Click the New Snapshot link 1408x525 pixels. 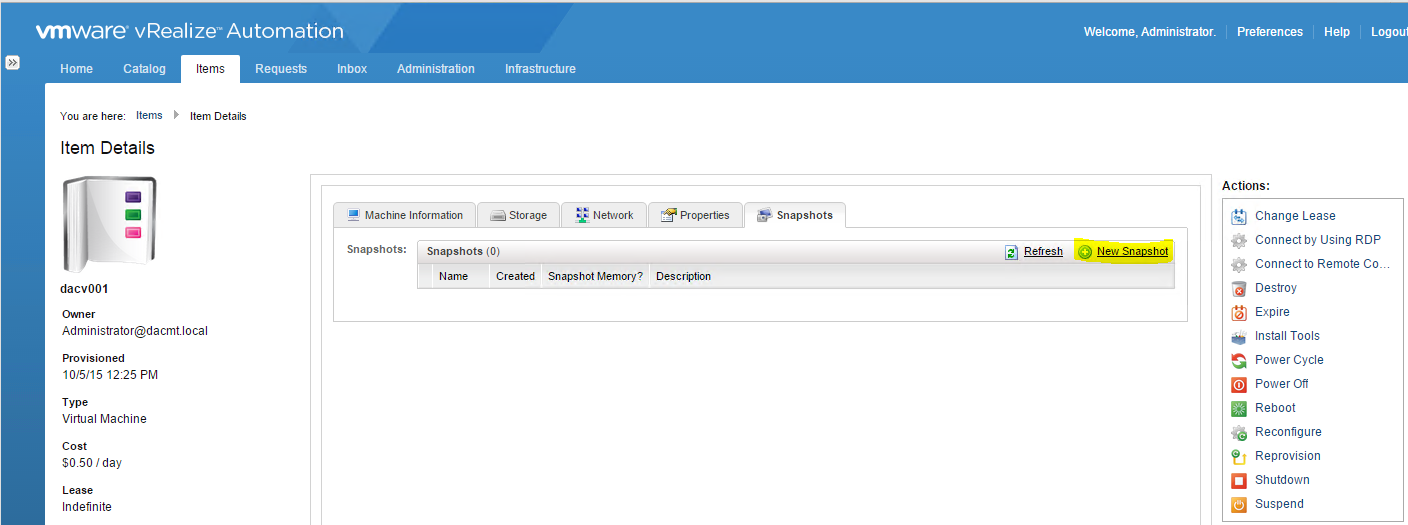[1132, 252]
